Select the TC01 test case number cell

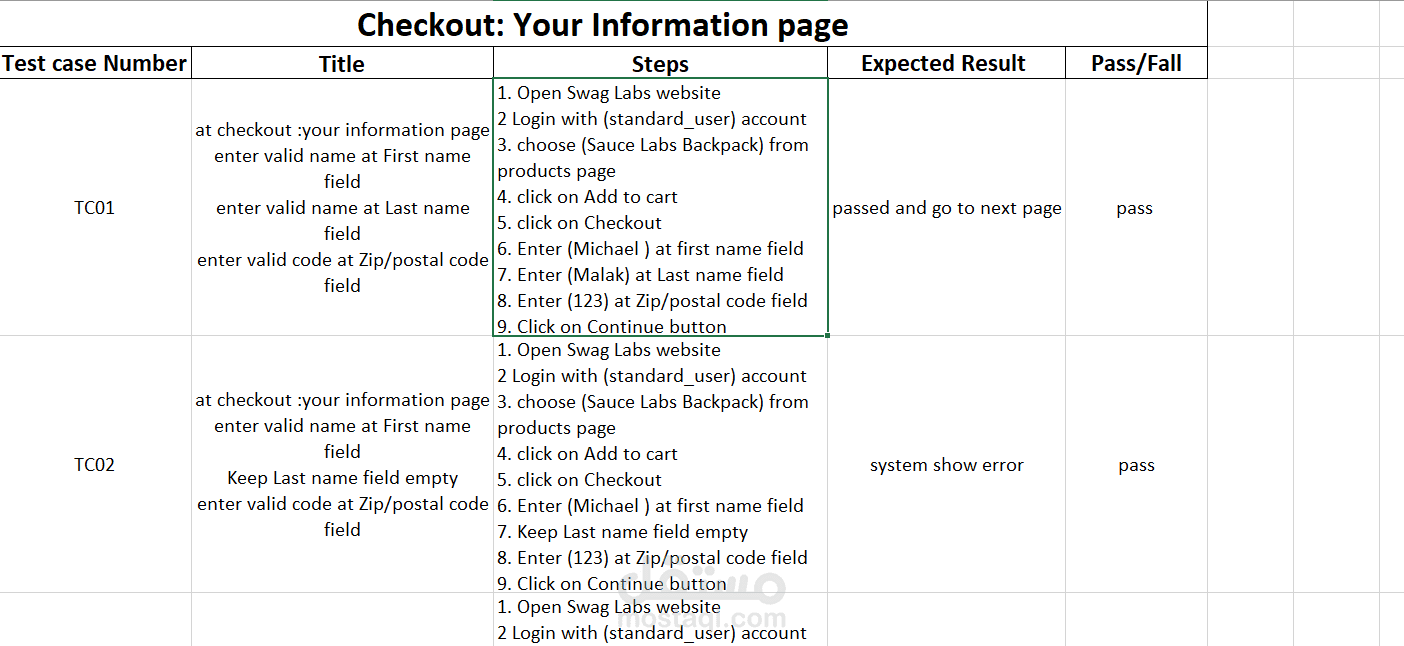tap(95, 208)
